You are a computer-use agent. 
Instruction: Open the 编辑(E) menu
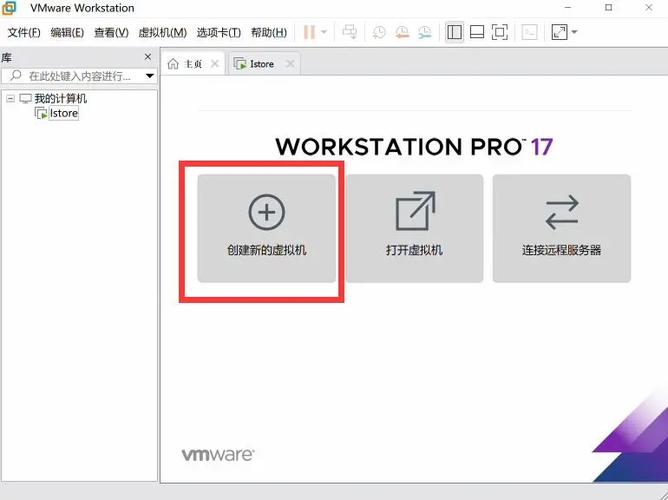click(x=67, y=32)
